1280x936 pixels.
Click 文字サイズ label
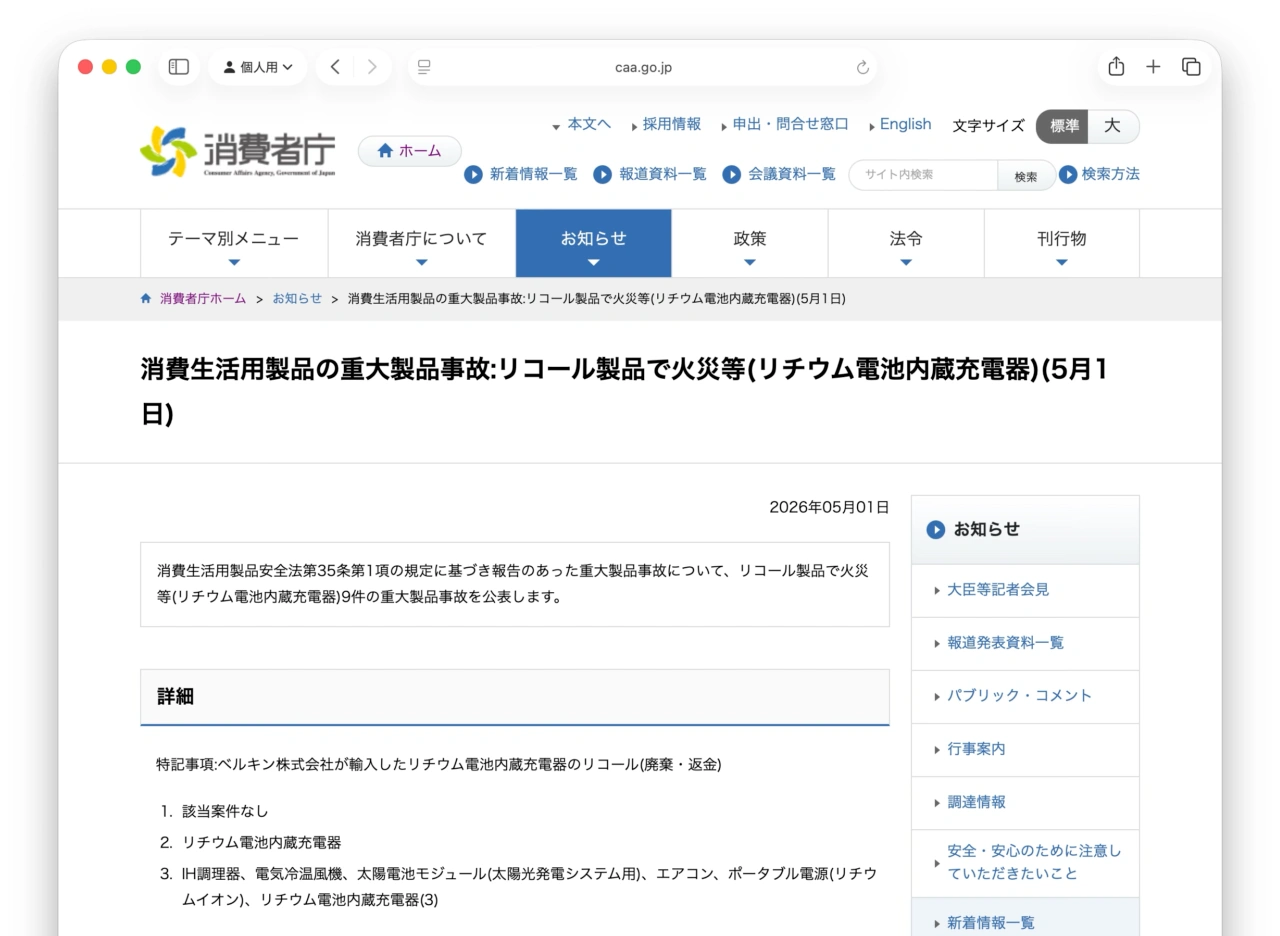point(988,126)
